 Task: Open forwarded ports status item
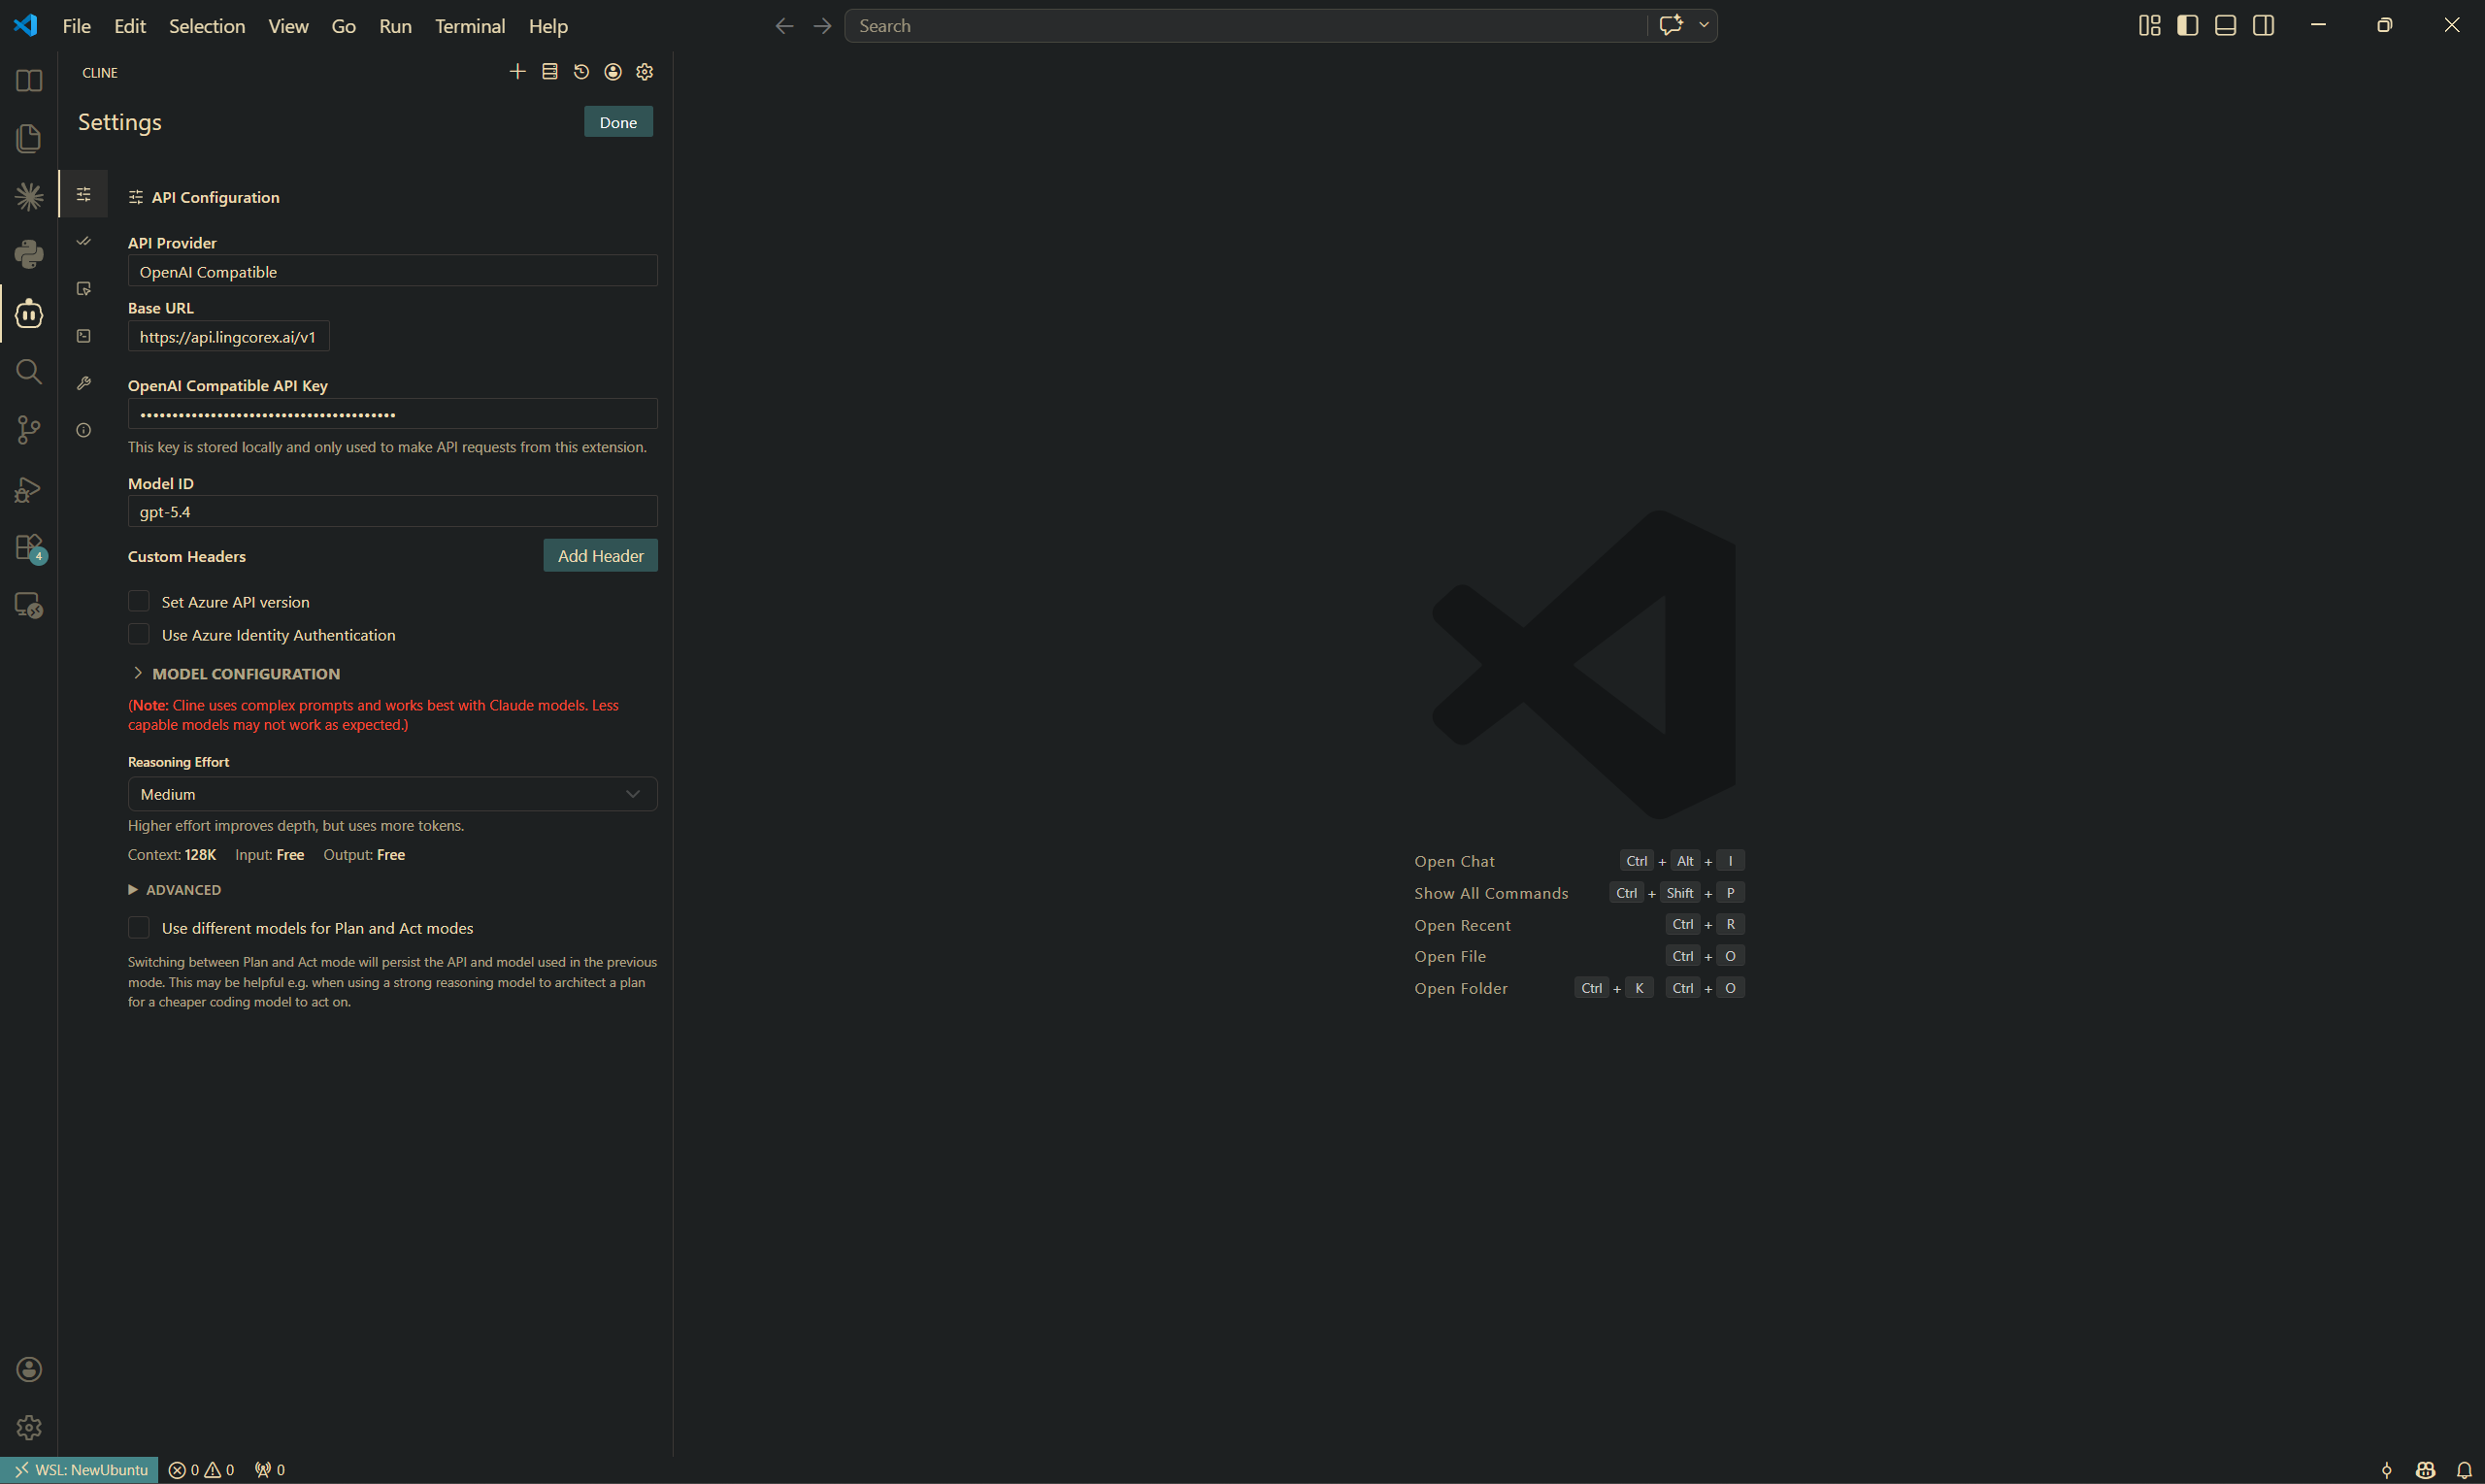click(x=270, y=1469)
